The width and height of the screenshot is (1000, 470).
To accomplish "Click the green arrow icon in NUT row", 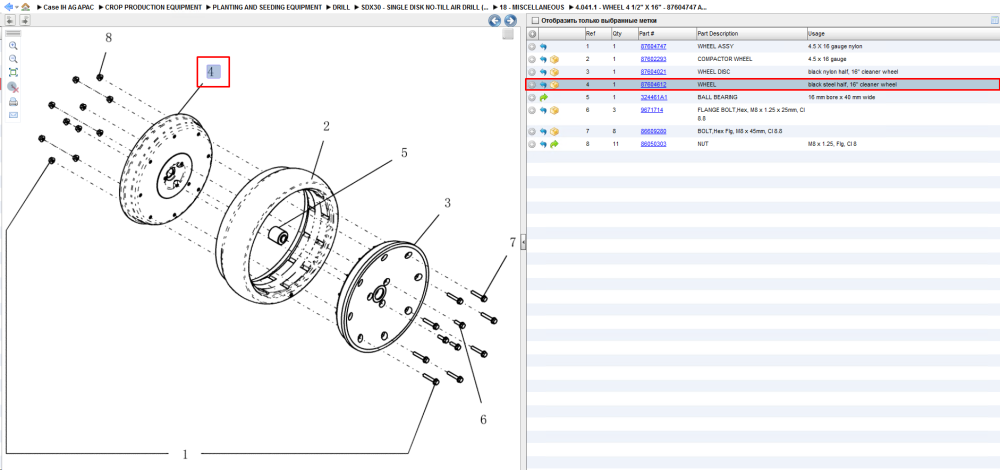I will [554, 144].
